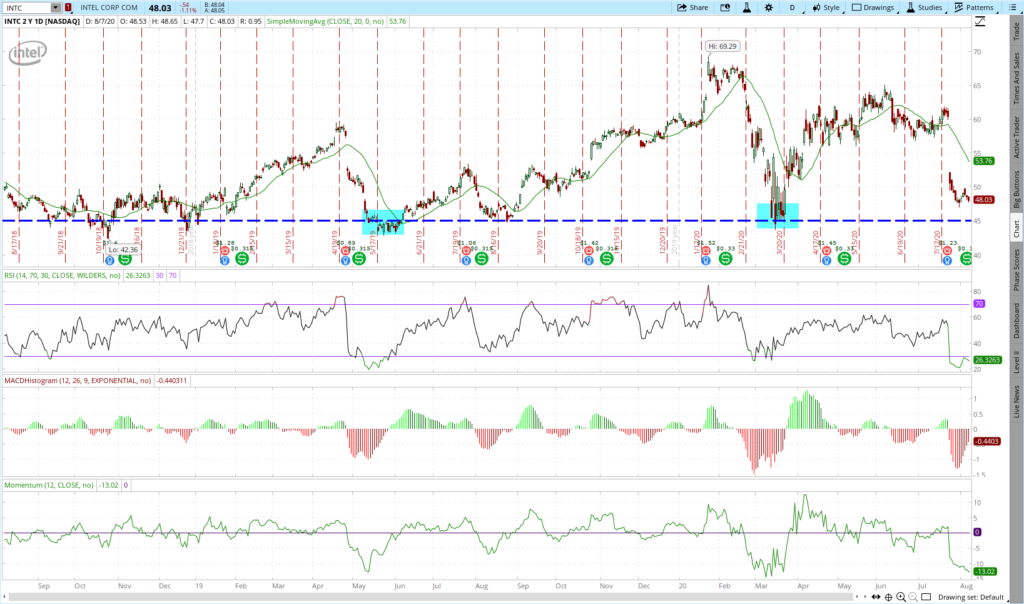
Task: Click the Lo: 42.36 price bubble
Action: 122,249
